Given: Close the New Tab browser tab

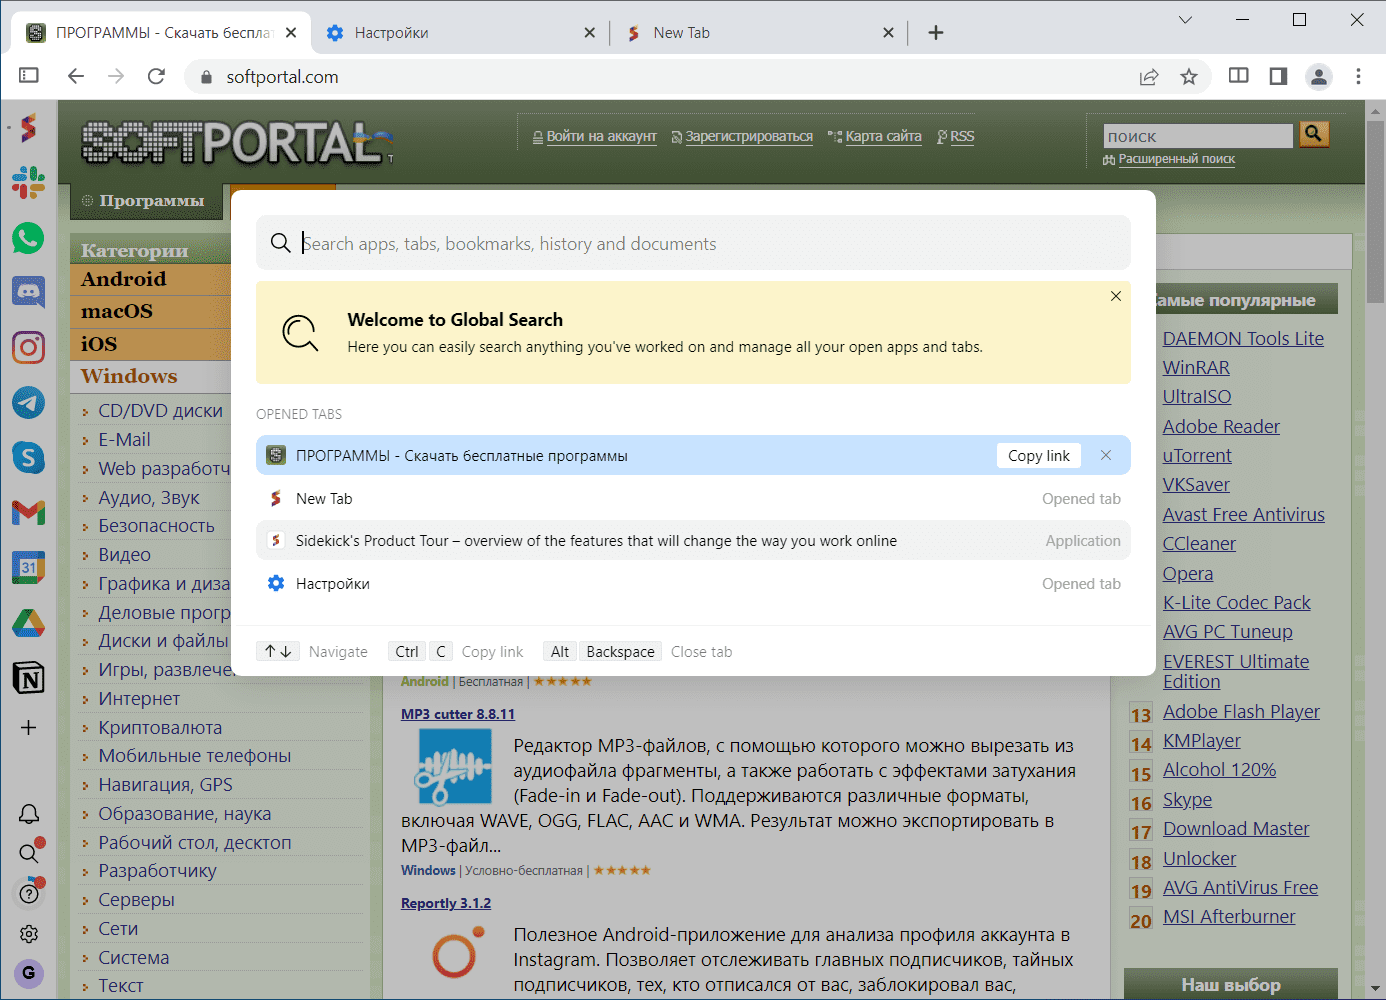Looking at the screenshot, I should pos(888,33).
